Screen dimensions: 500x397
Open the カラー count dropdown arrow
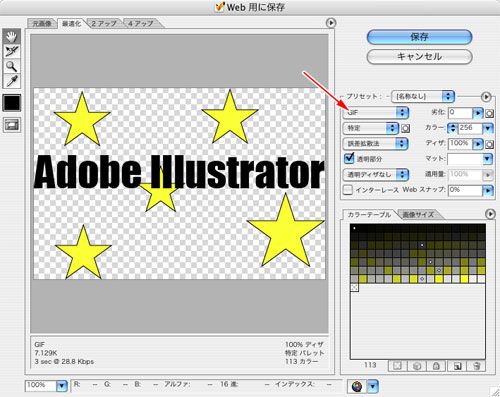pos(488,128)
